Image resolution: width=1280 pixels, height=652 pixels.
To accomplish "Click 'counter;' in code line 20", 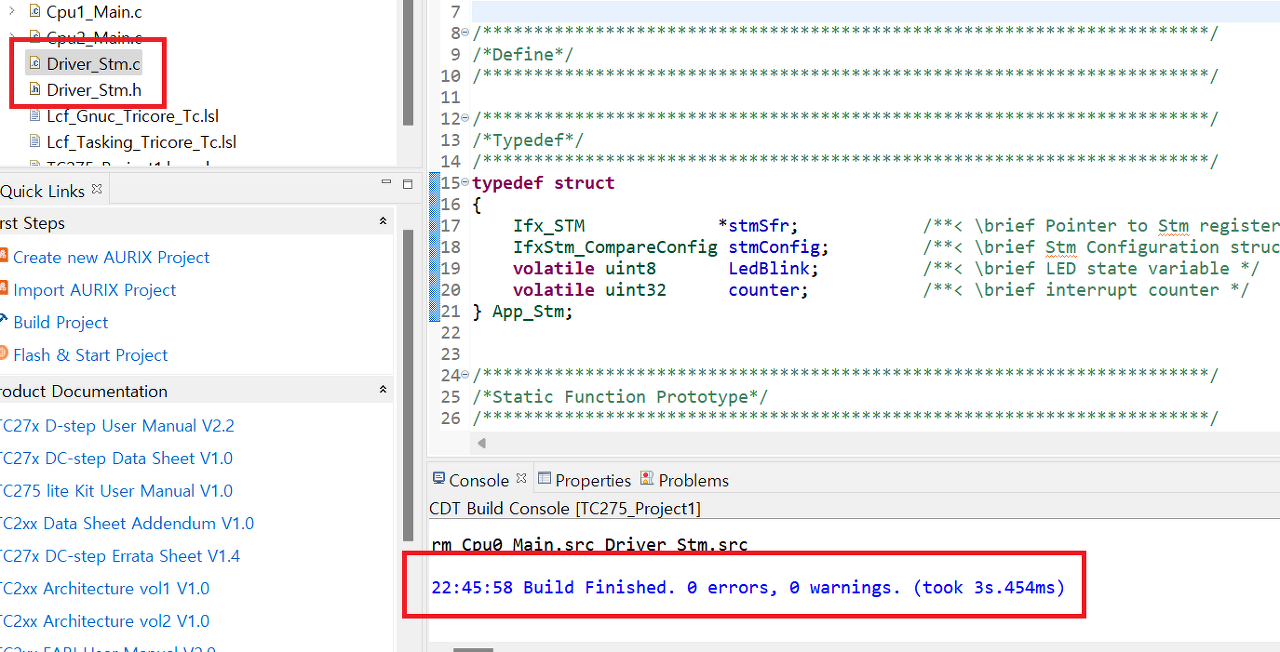I will point(768,290).
